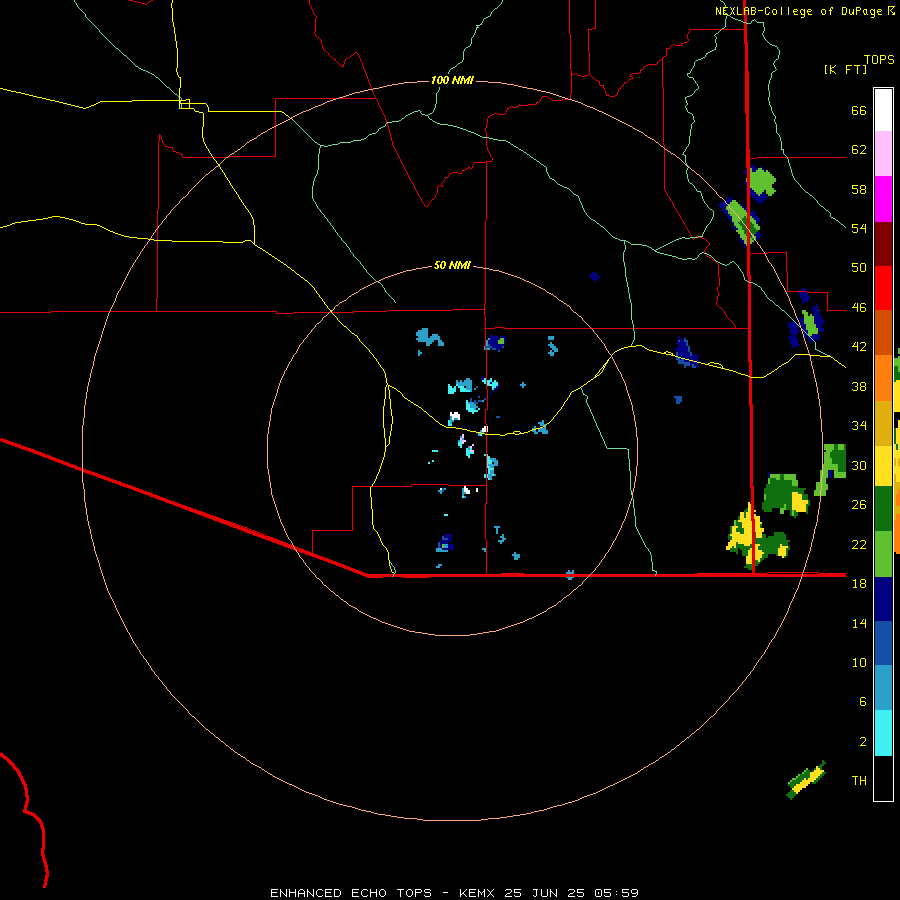The image size is (900, 900).
Task: Click the '50 NMI' range ring label
Action: (452, 265)
